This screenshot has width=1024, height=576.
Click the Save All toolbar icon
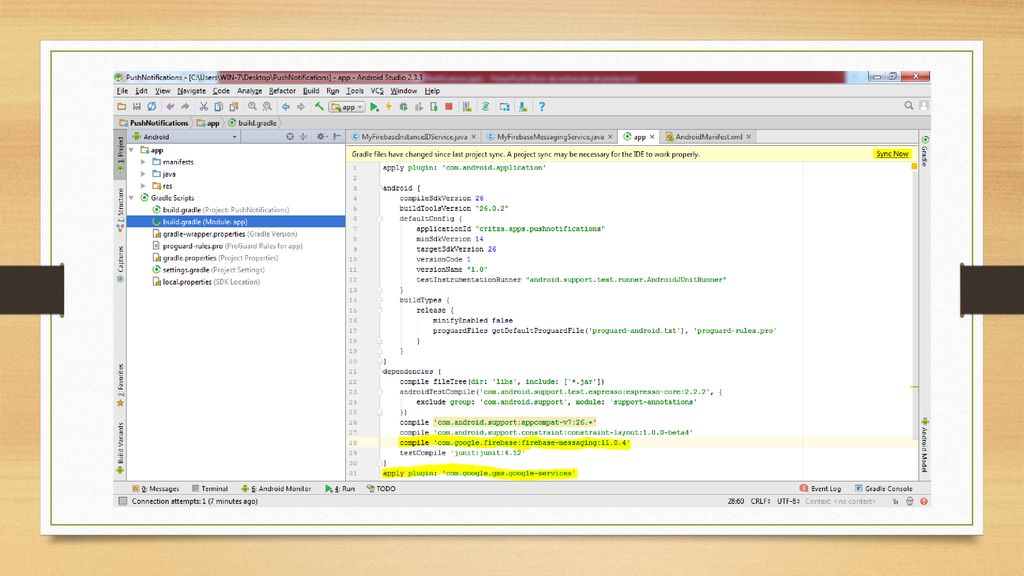tap(136, 106)
